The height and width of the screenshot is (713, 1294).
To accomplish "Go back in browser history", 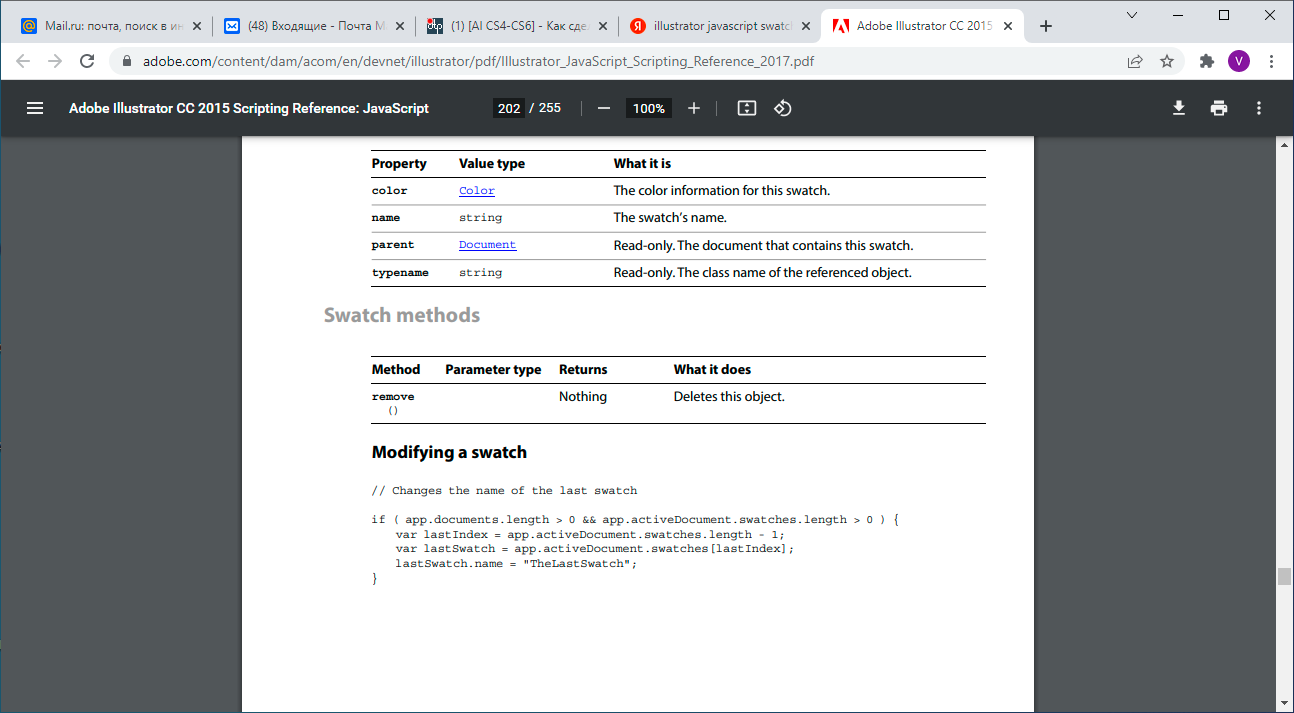I will click(x=24, y=61).
